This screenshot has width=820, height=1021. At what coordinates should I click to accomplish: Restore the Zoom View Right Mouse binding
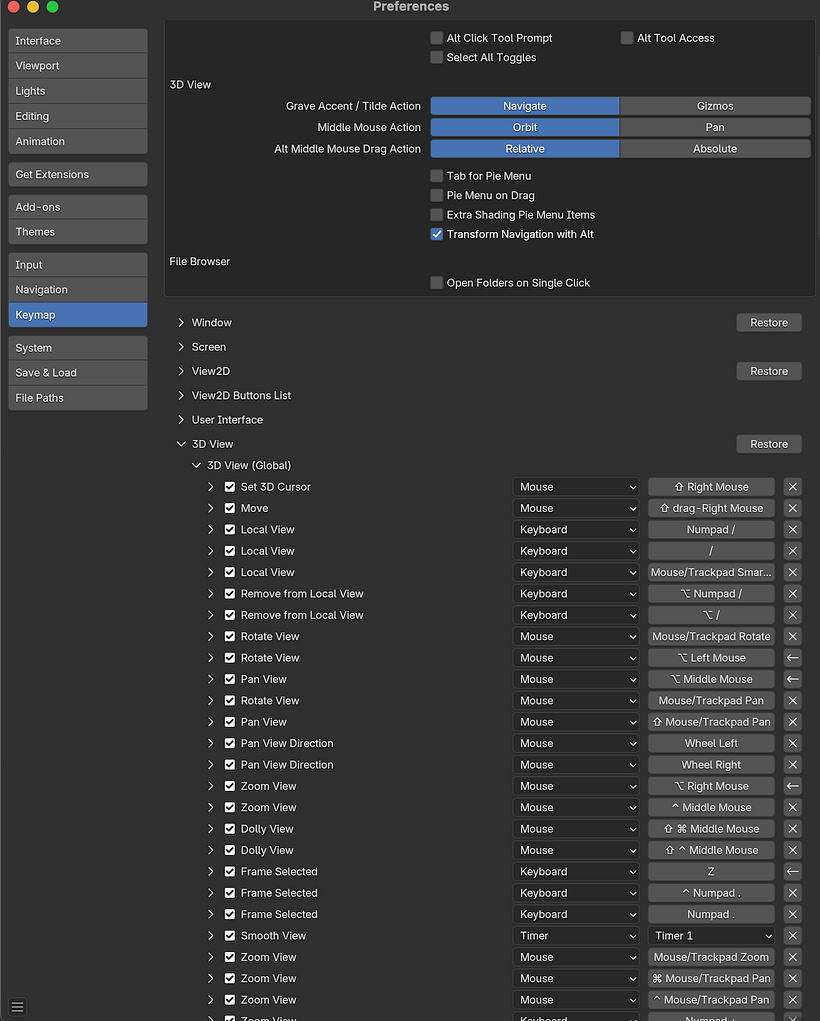pos(792,786)
